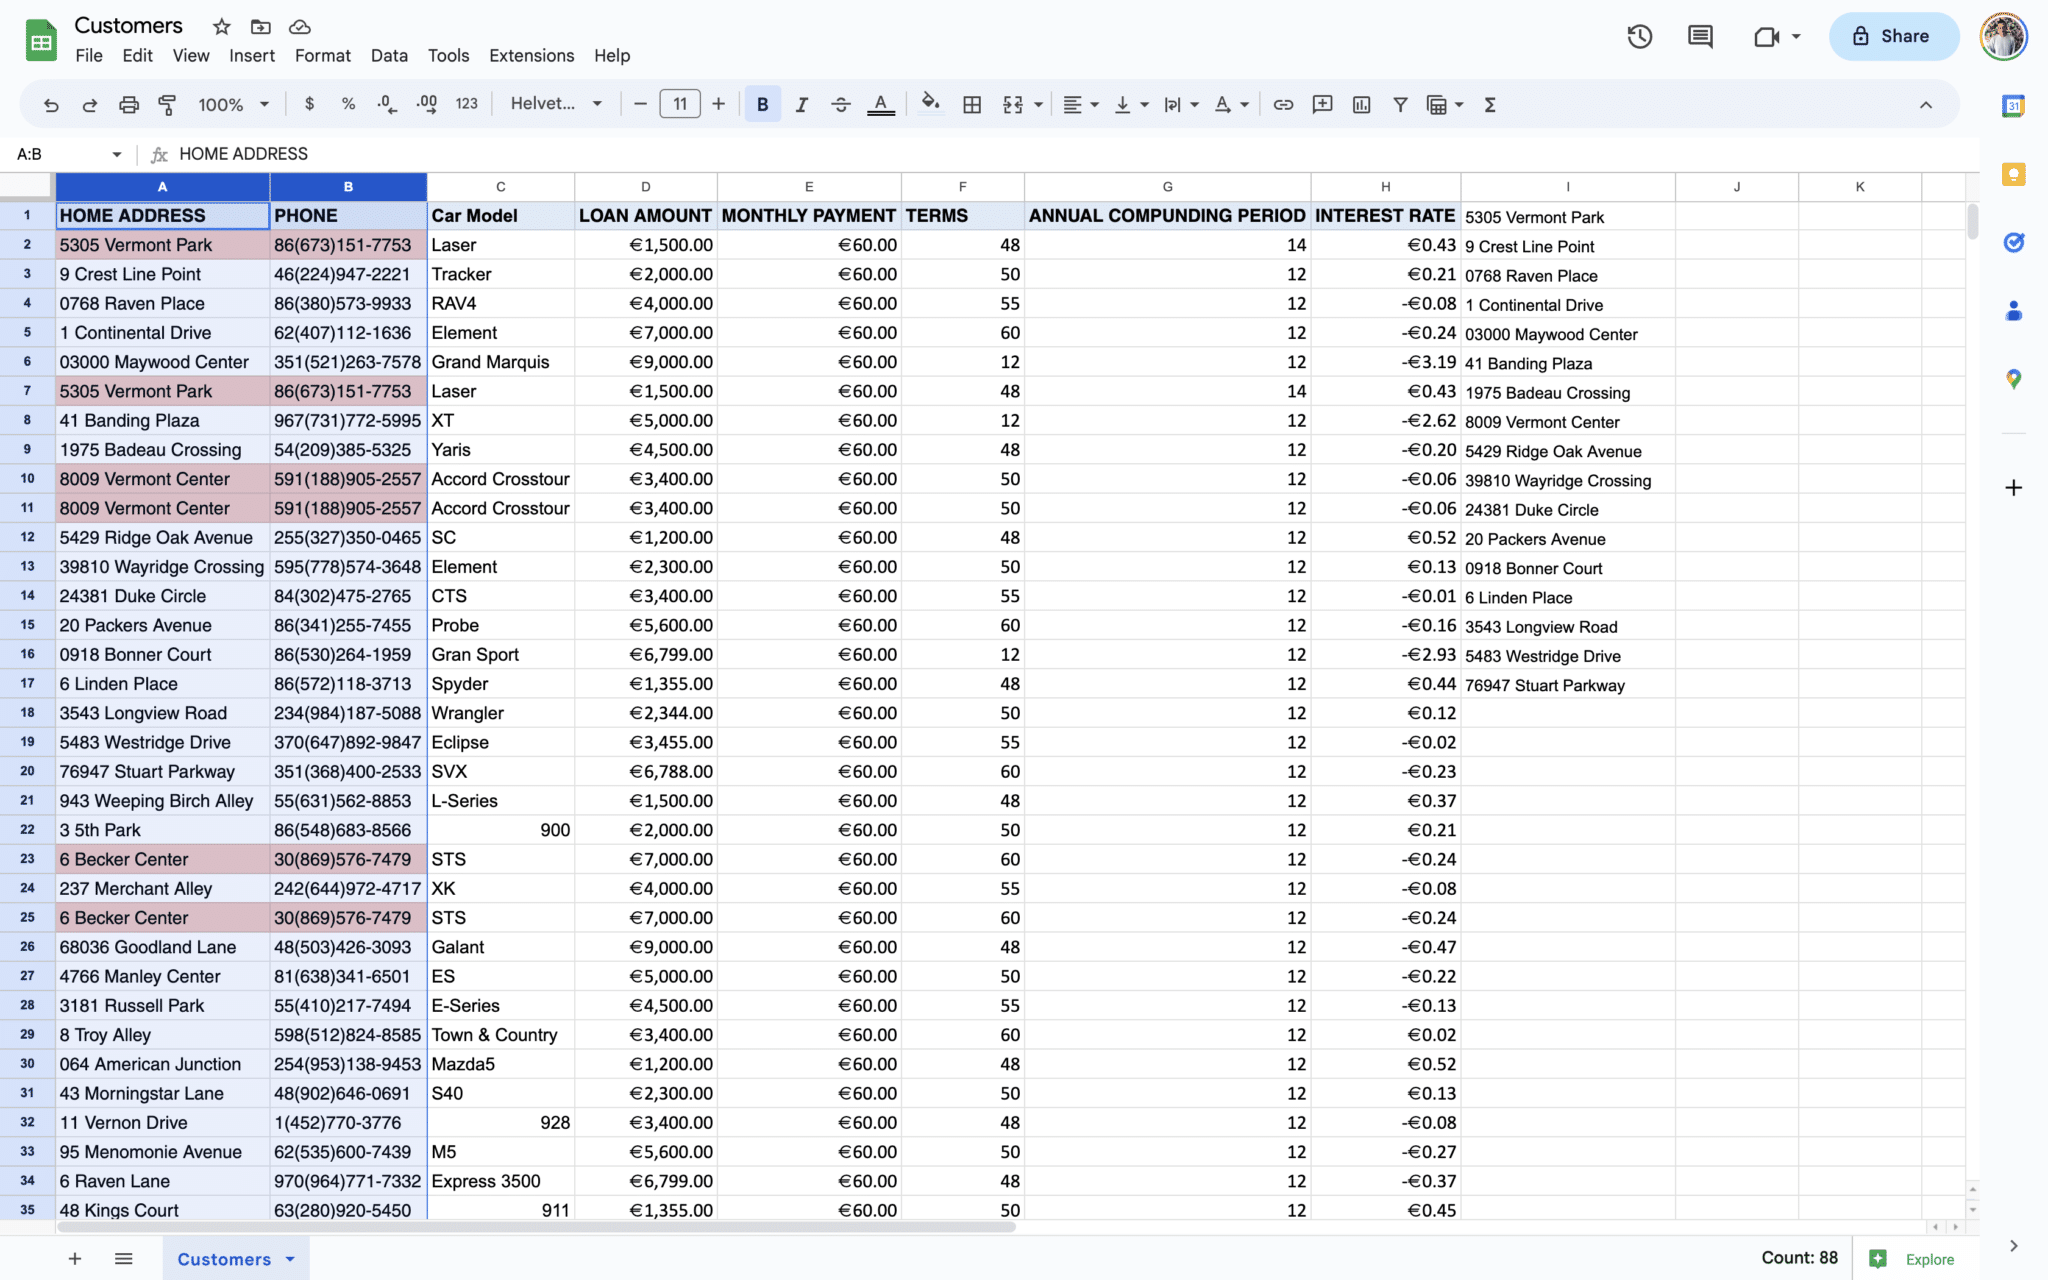
Task: Open the functions sigma icon
Action: click(x=1490, y=104)
